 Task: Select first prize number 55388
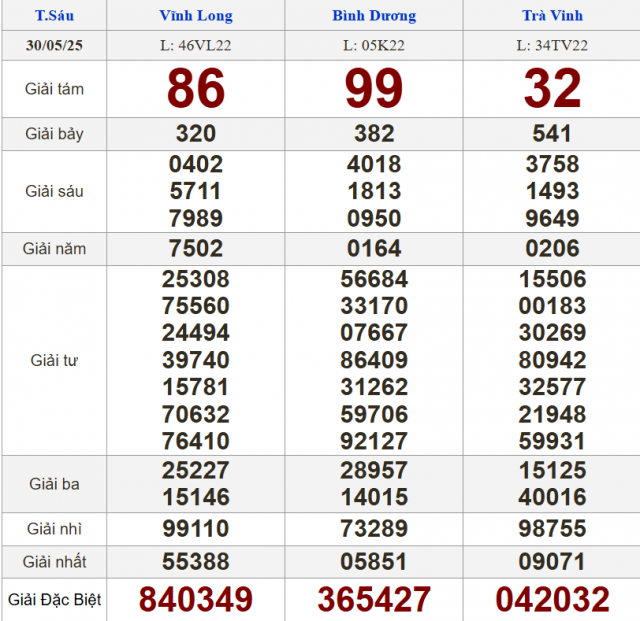(196, 561)
